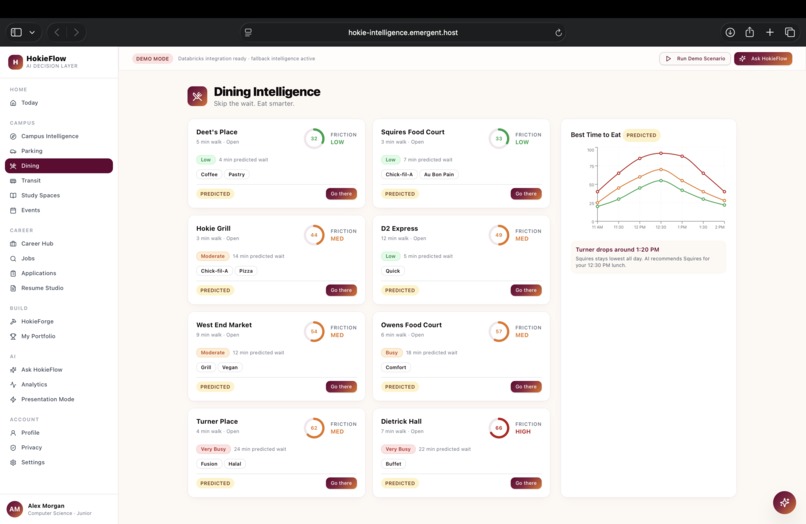Click the HokieForge icon in sidebar
Image resolution: width=806 pixels, height=524 pixels.
click(13, 321)
